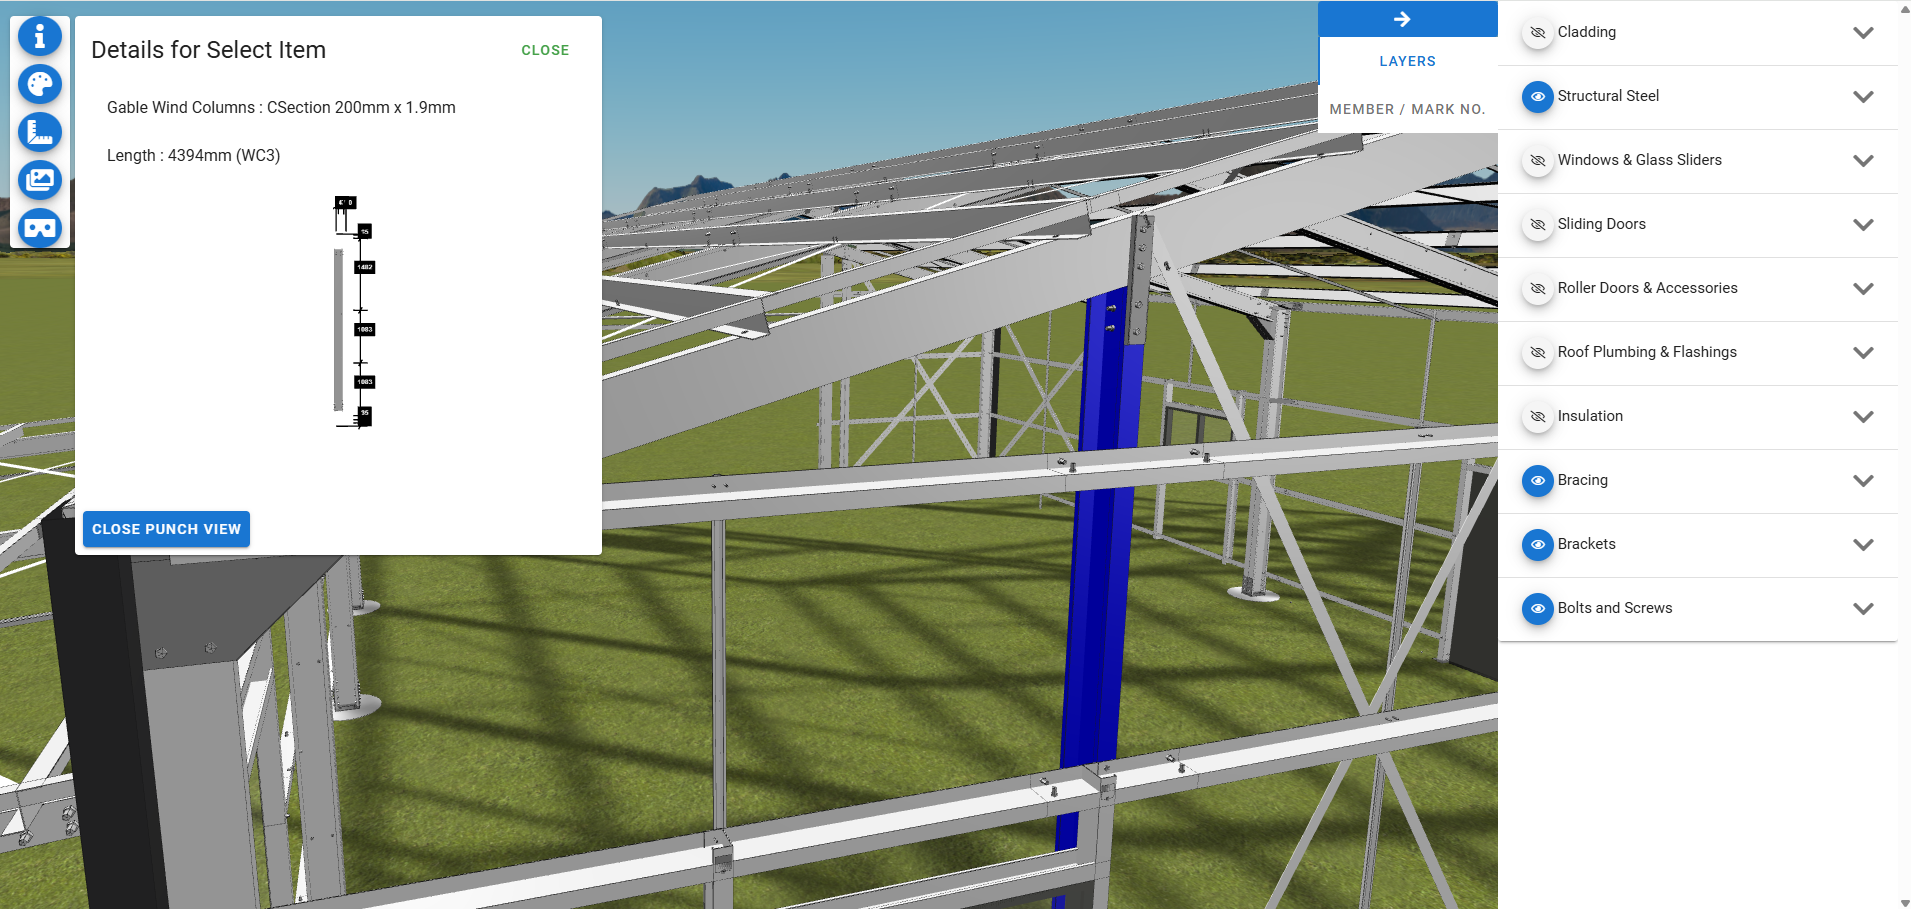Expand the Insulation chevron
This screenshot has height=909, width=1911.
tap(1863, 417)
